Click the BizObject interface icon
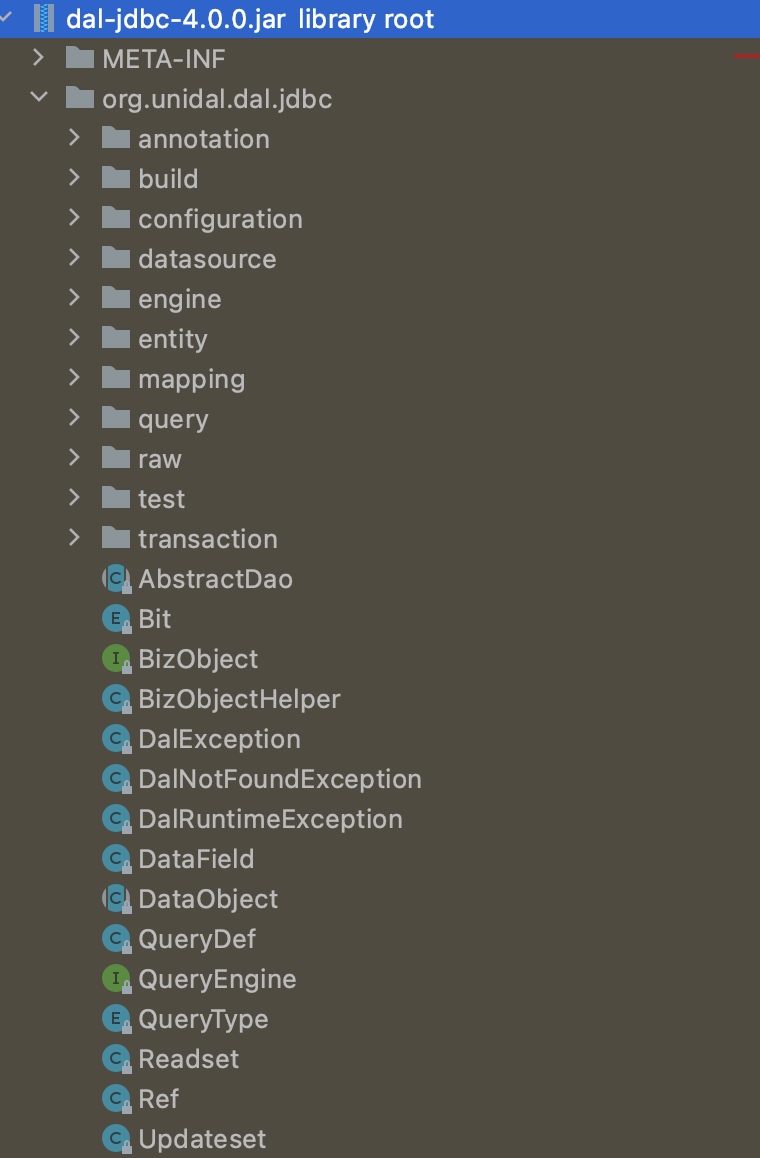The width and height of the screenshot is (760, 1158). click(x=117, y=659)
